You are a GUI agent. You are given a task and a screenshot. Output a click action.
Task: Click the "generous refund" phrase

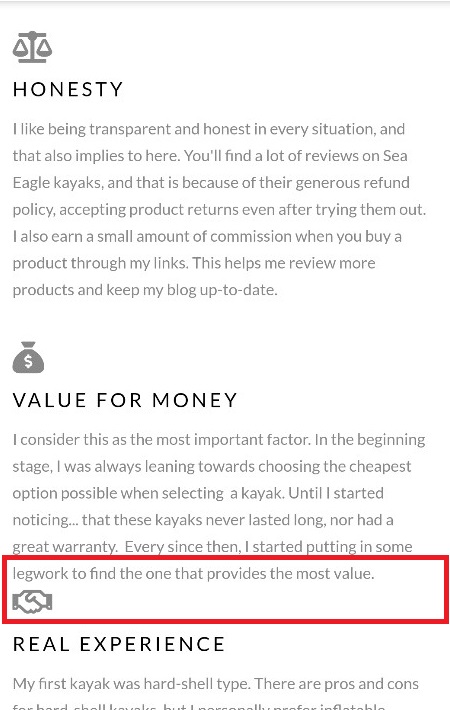[x=353, y=182]
